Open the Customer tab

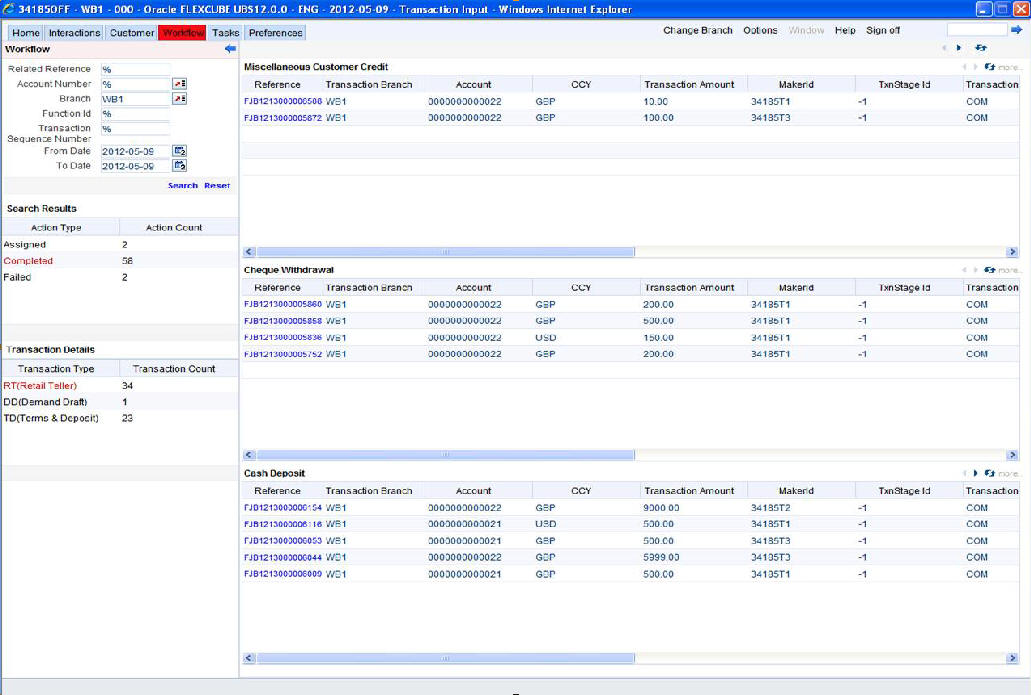coord(132,33)
